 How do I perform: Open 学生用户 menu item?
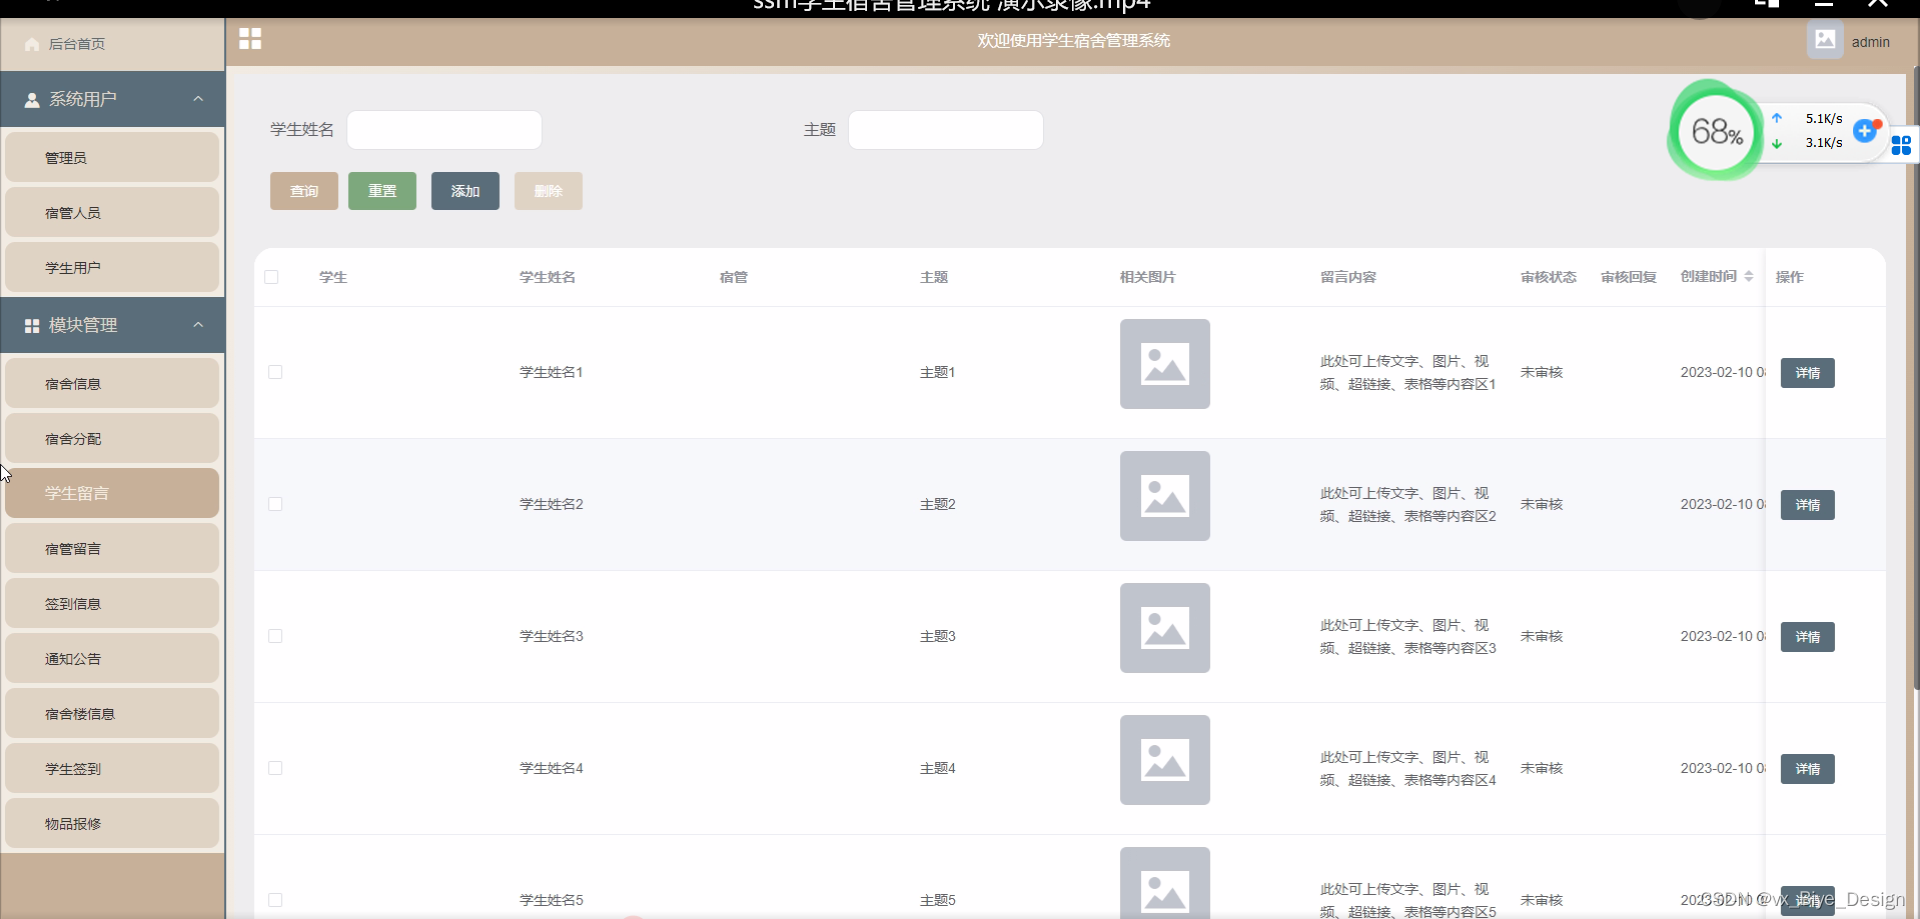click(112, 267)
